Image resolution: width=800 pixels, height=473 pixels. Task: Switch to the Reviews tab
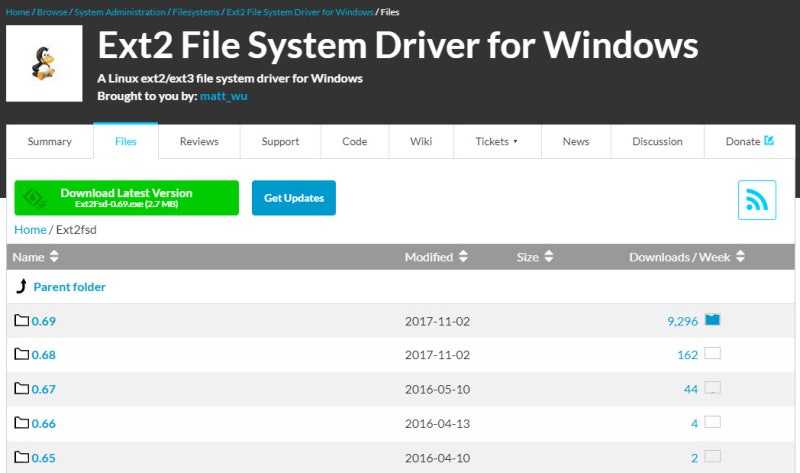coord(199,142)
